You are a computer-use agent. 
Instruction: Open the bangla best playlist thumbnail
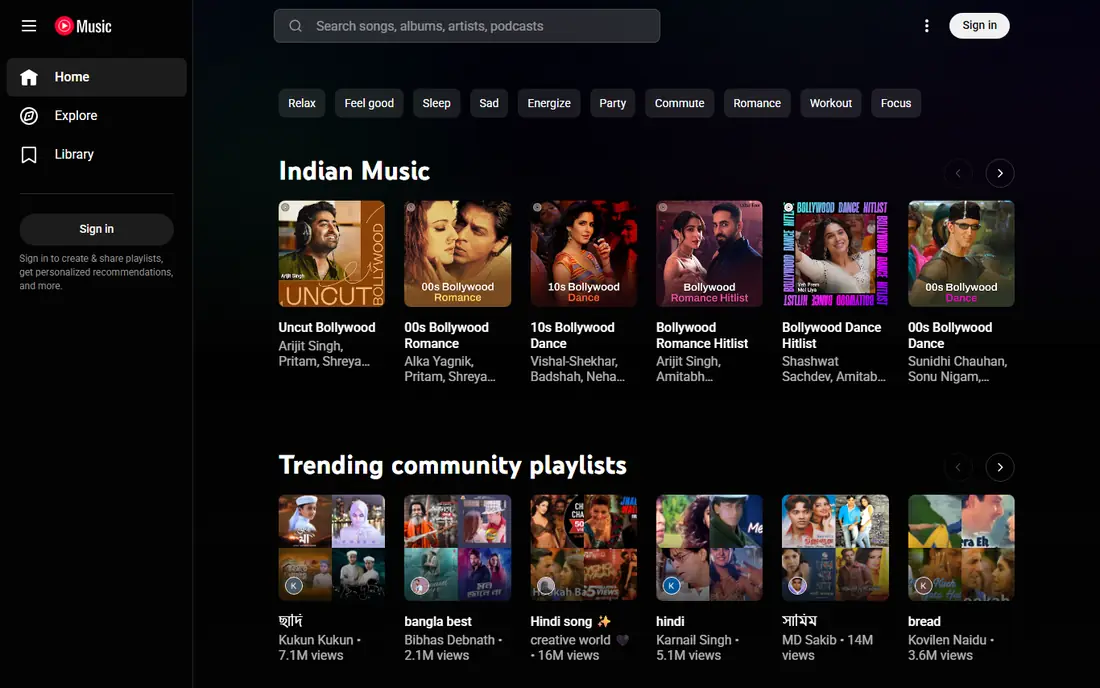[x=457, y=548]
